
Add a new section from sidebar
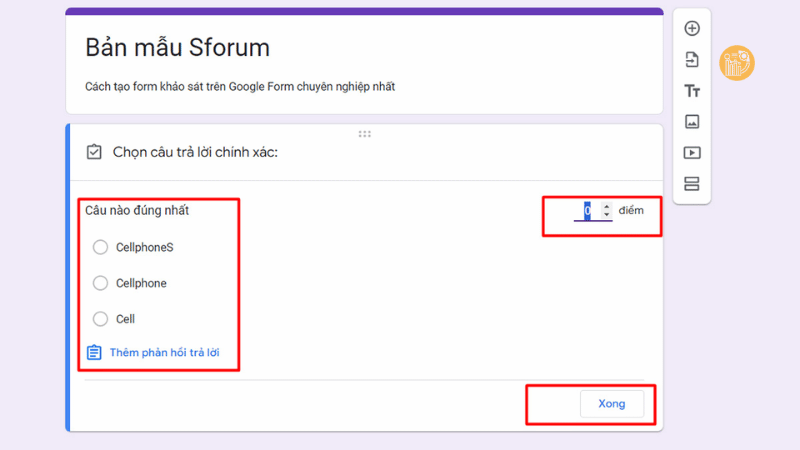[x=692, y=184]
